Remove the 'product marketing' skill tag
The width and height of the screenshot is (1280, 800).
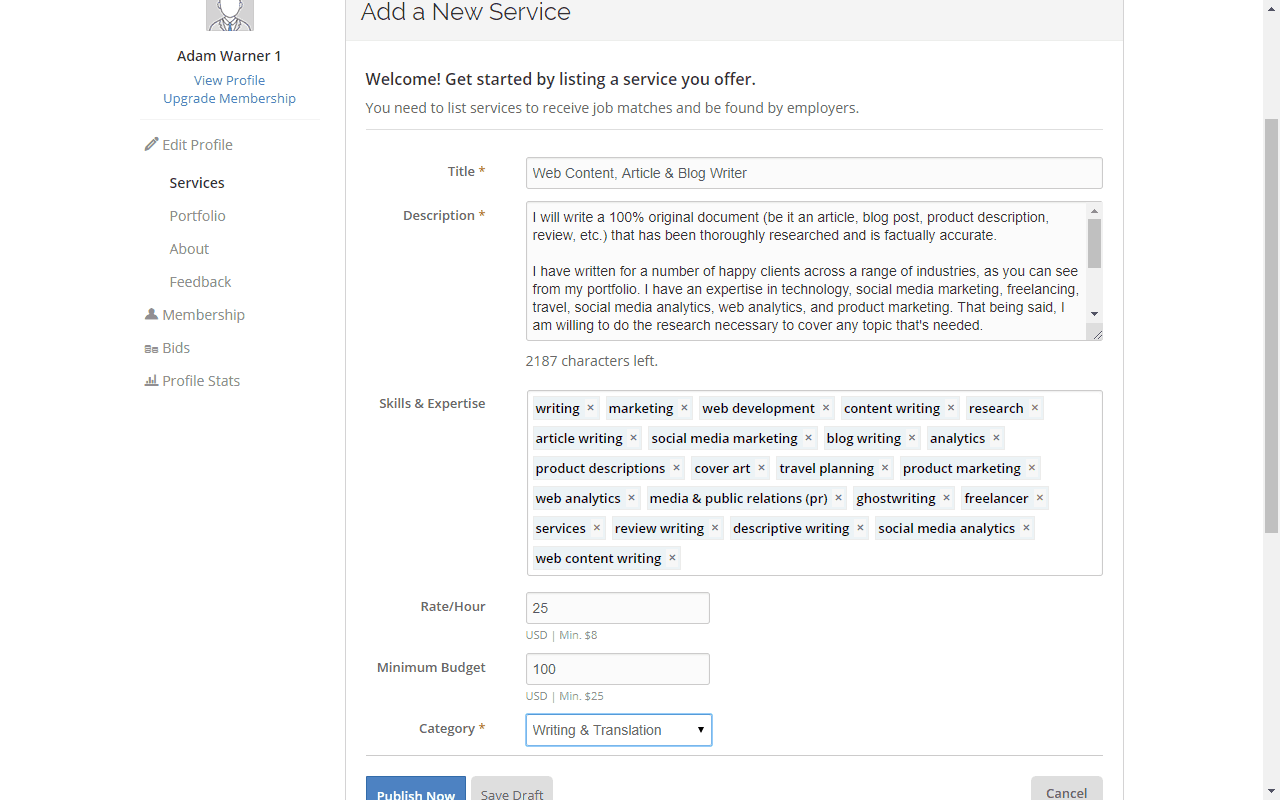point(1032,468)
